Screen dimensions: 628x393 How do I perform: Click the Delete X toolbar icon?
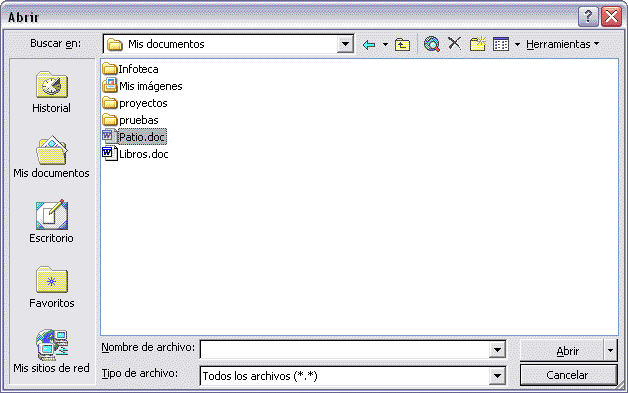click(455, 43)
